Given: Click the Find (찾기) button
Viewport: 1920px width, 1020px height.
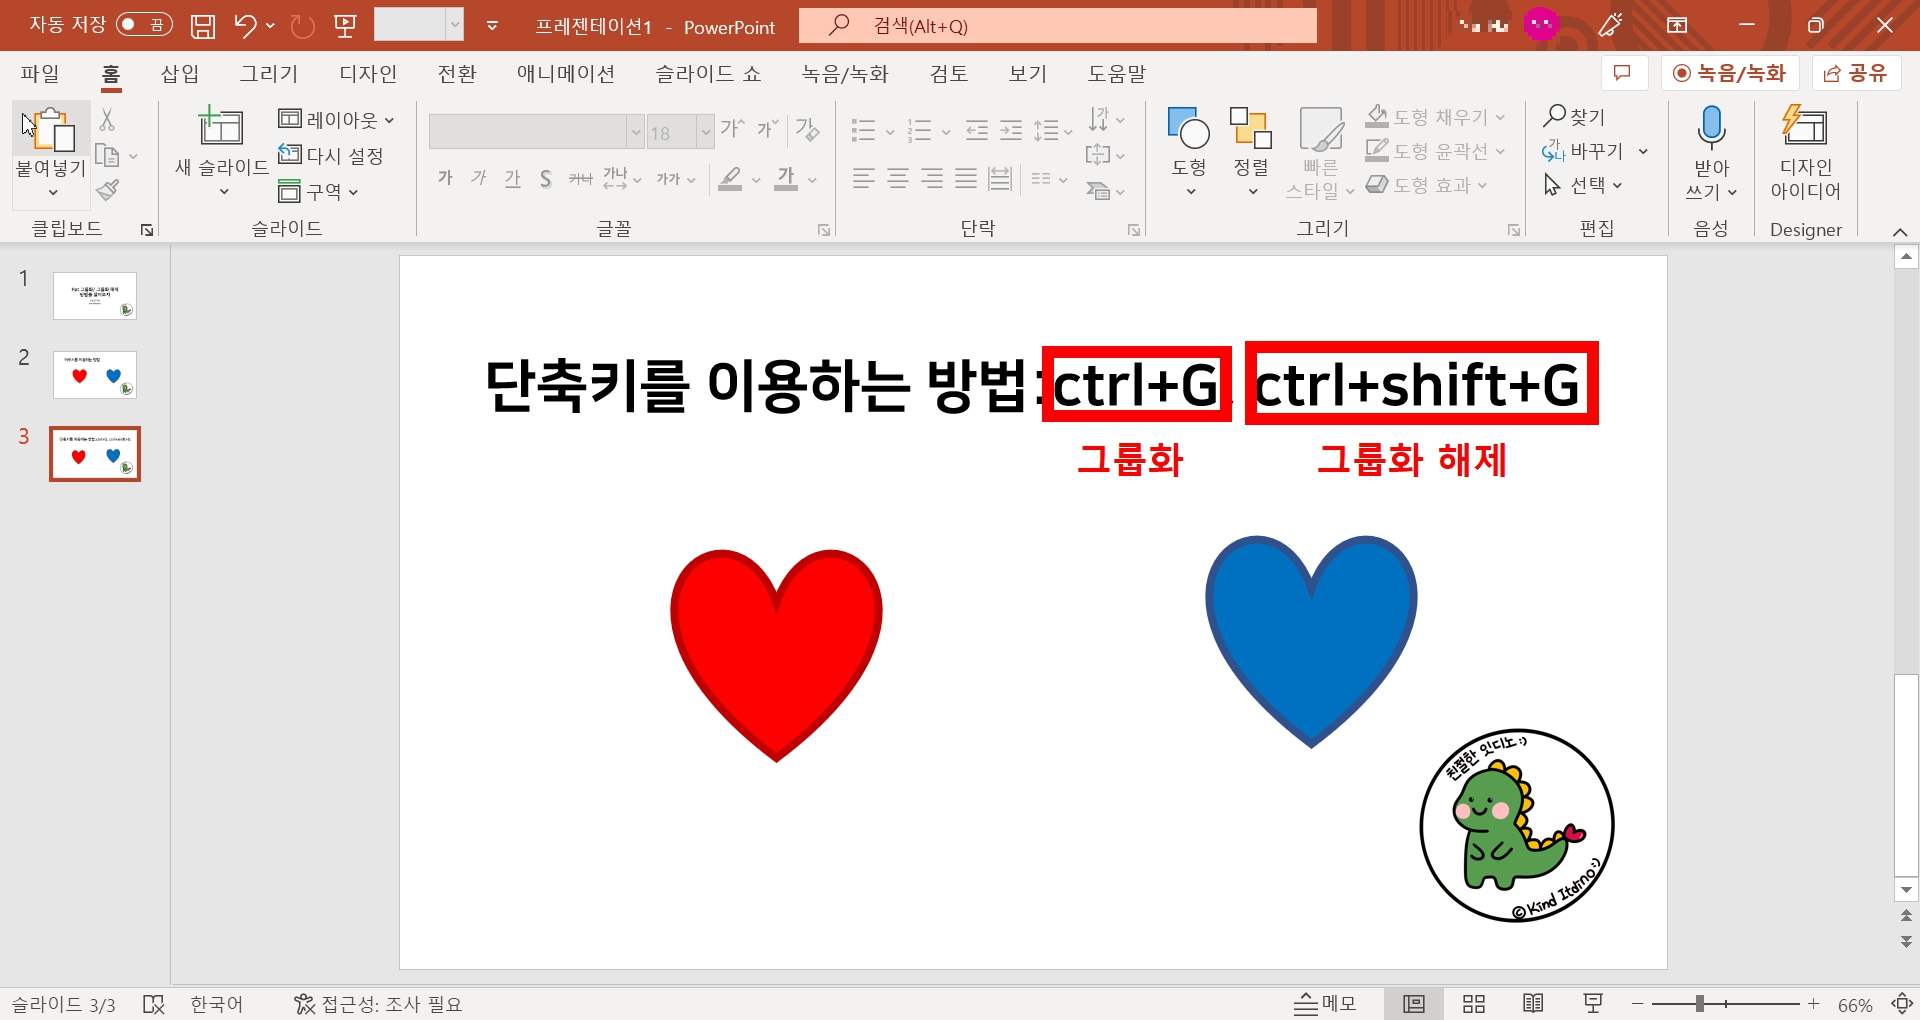Looking at the screenshot, I should click(1575, 117).
